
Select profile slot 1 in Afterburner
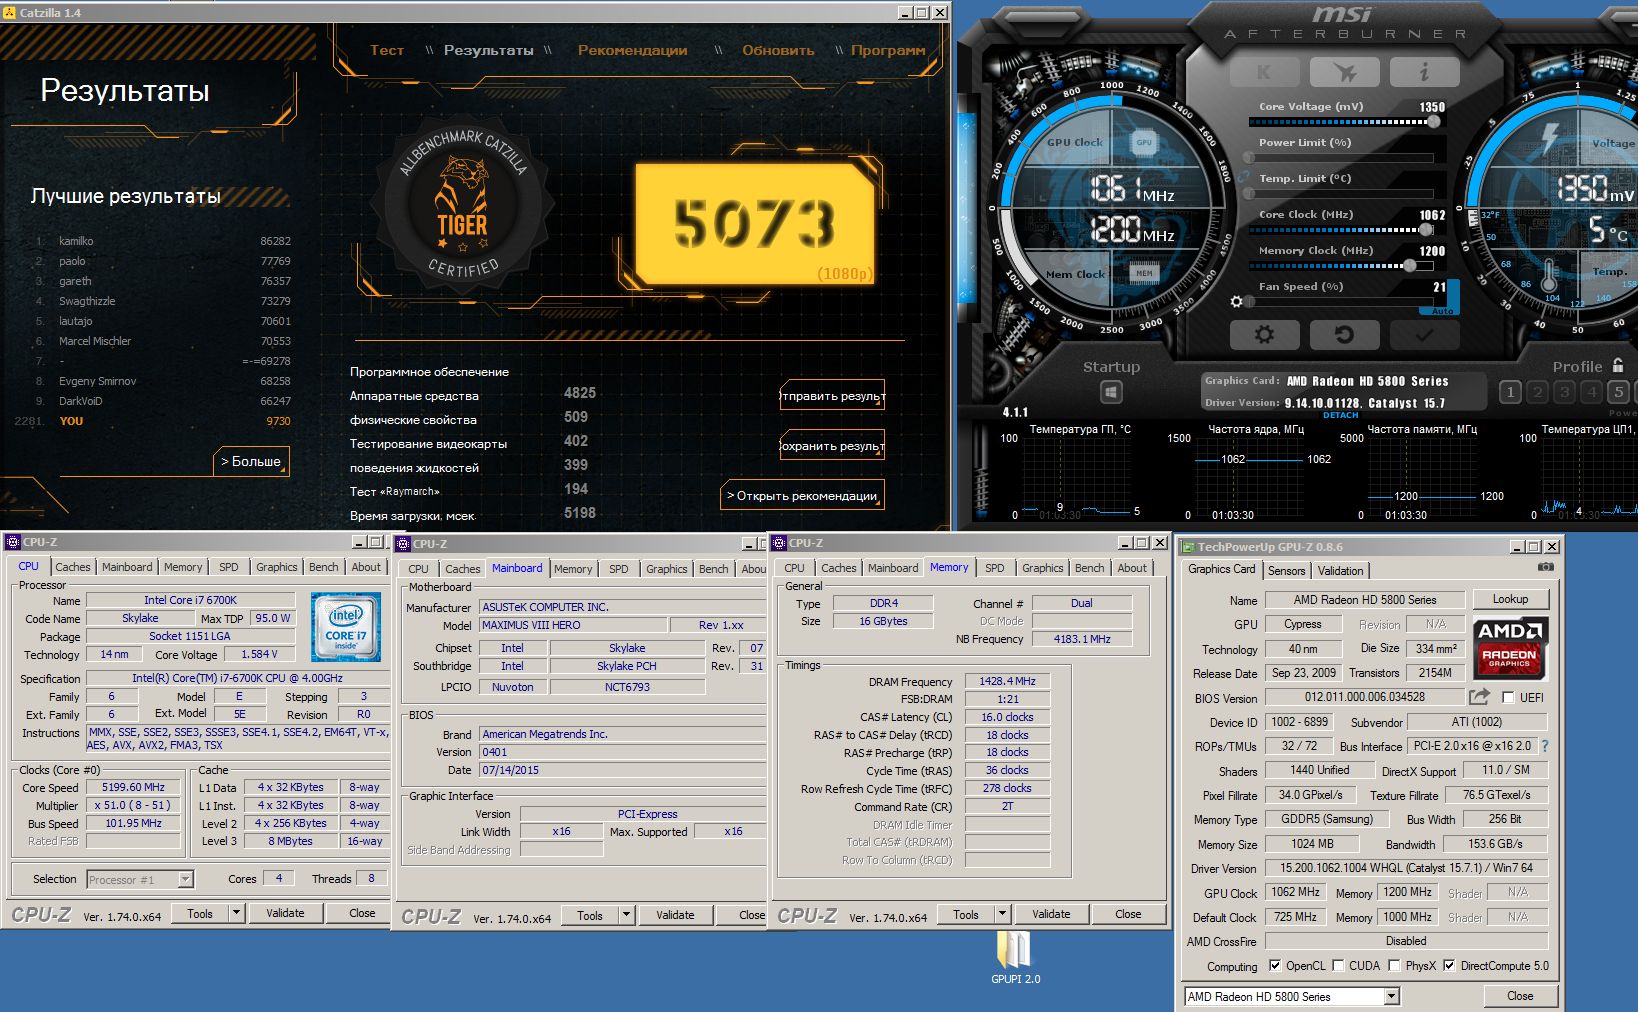(x=1510, y=392)
